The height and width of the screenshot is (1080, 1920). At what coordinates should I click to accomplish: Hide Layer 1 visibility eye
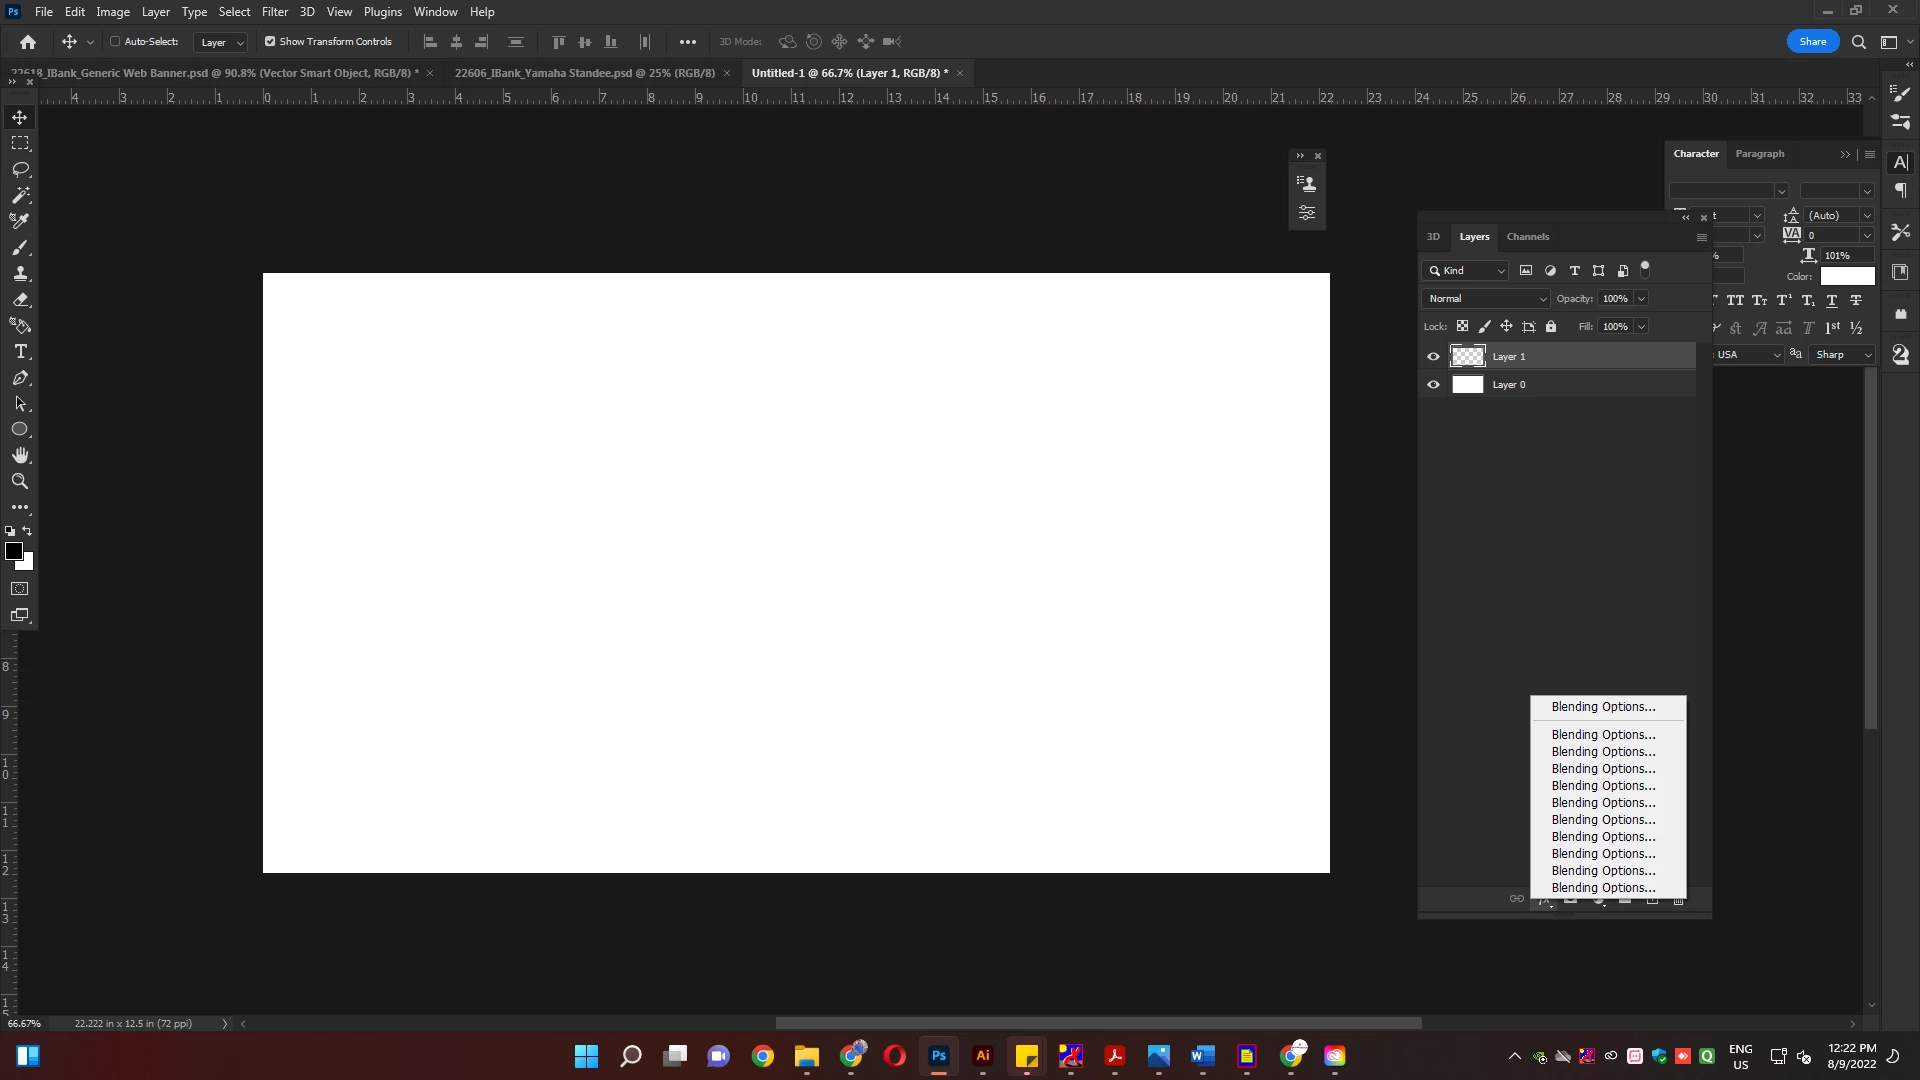pos(1433,357)
